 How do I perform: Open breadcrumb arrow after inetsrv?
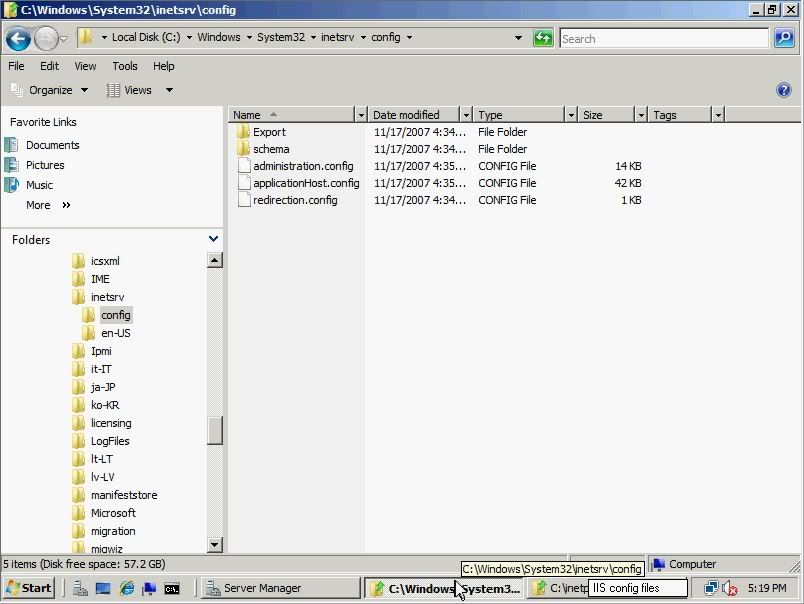tap(363, 37)
